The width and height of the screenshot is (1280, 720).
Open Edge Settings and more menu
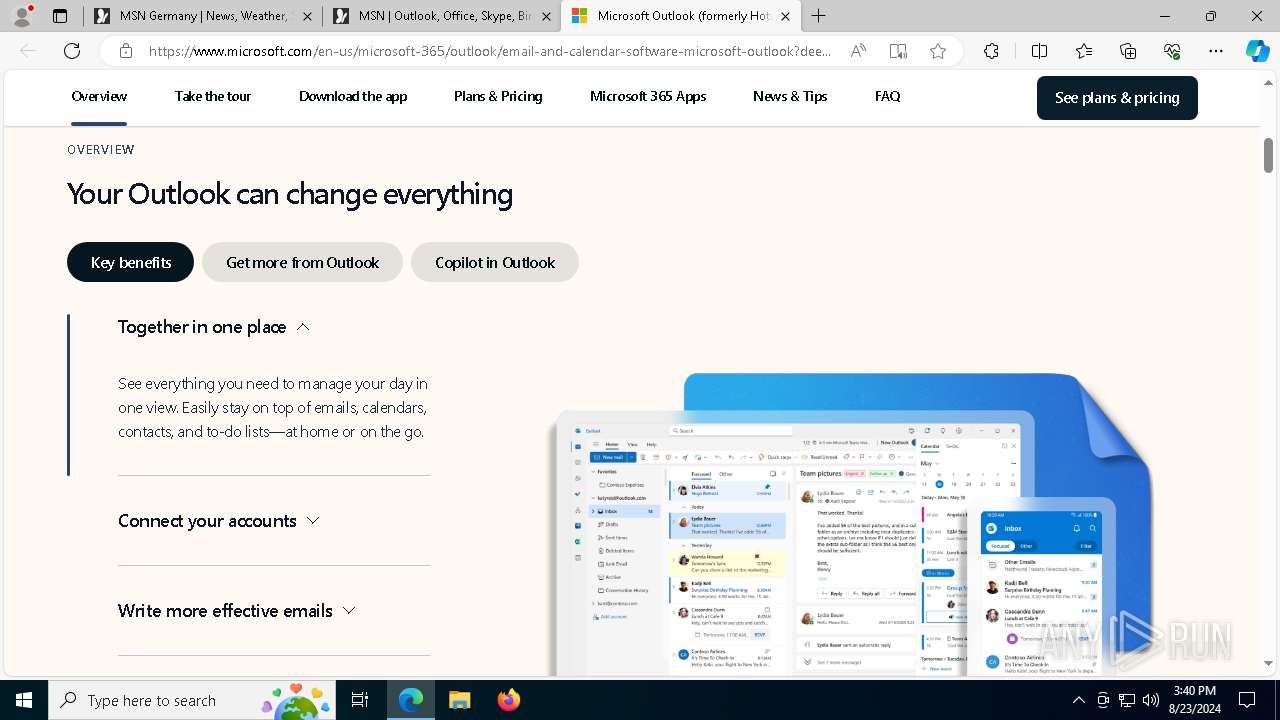1216,51
